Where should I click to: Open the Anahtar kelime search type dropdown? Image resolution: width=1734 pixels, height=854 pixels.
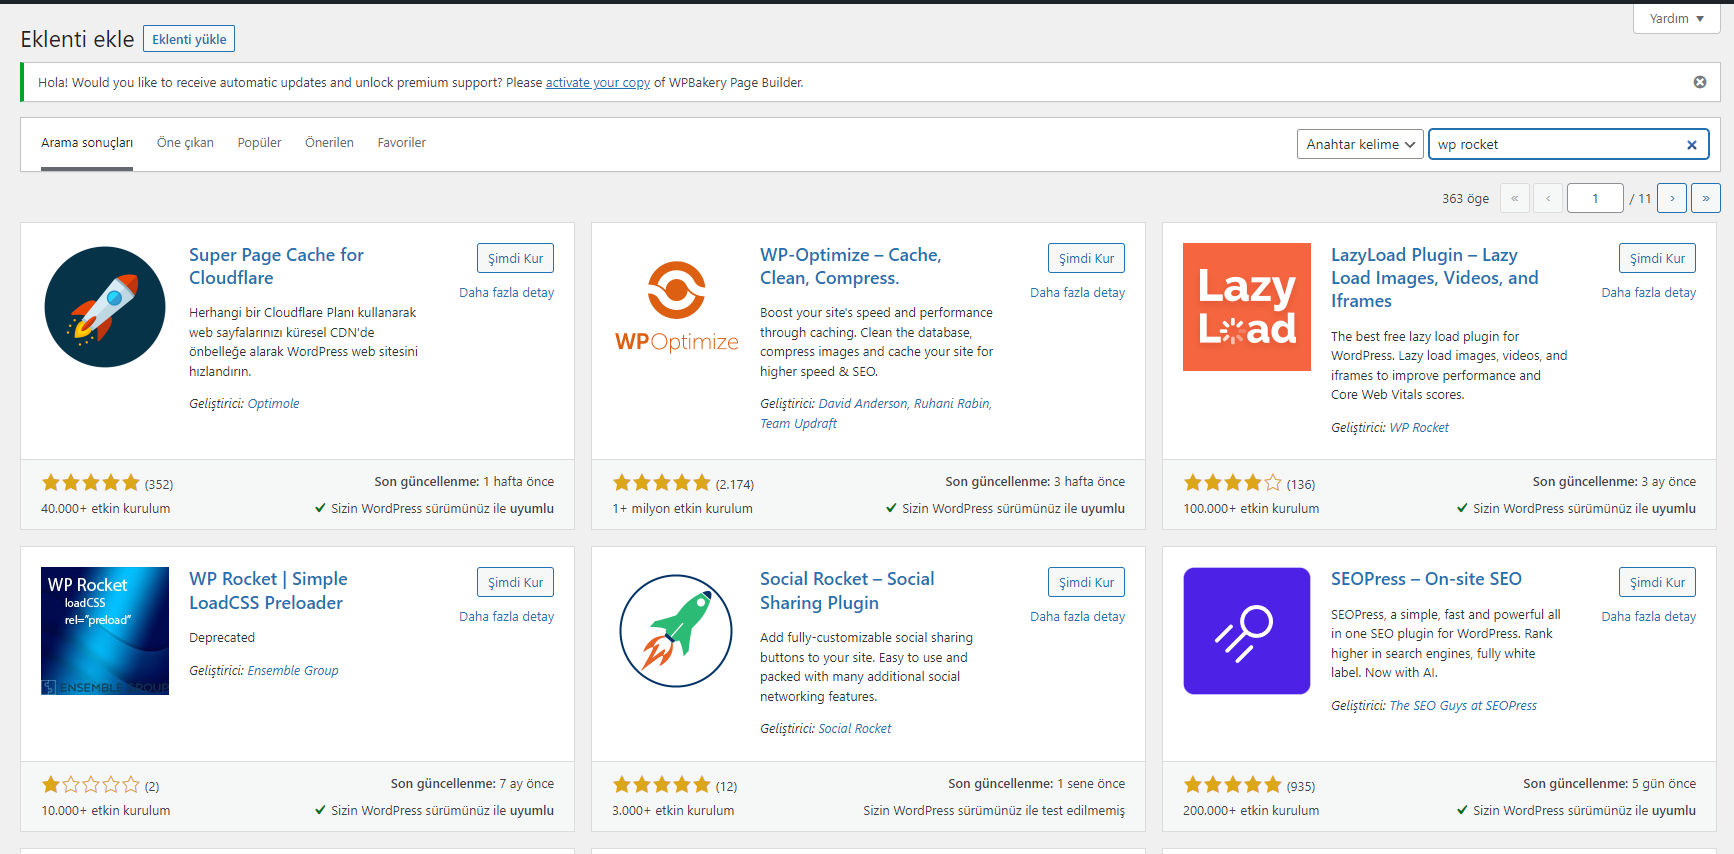[1360, 144]
